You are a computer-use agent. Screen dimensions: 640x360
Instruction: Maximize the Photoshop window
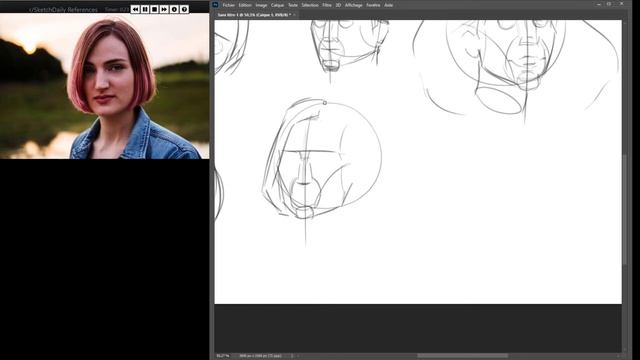(609, 4)
